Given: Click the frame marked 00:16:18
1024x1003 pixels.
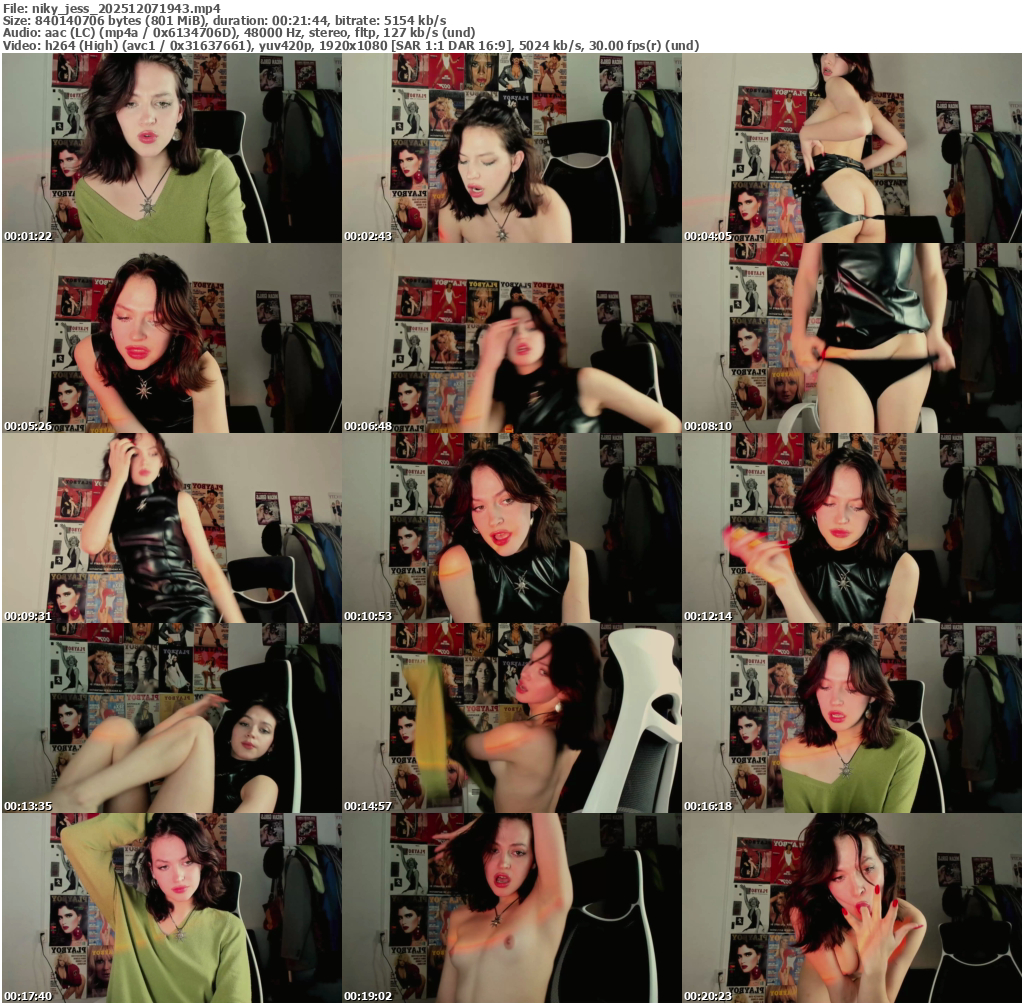Looking at the screenshot, I should click(851, 718).
